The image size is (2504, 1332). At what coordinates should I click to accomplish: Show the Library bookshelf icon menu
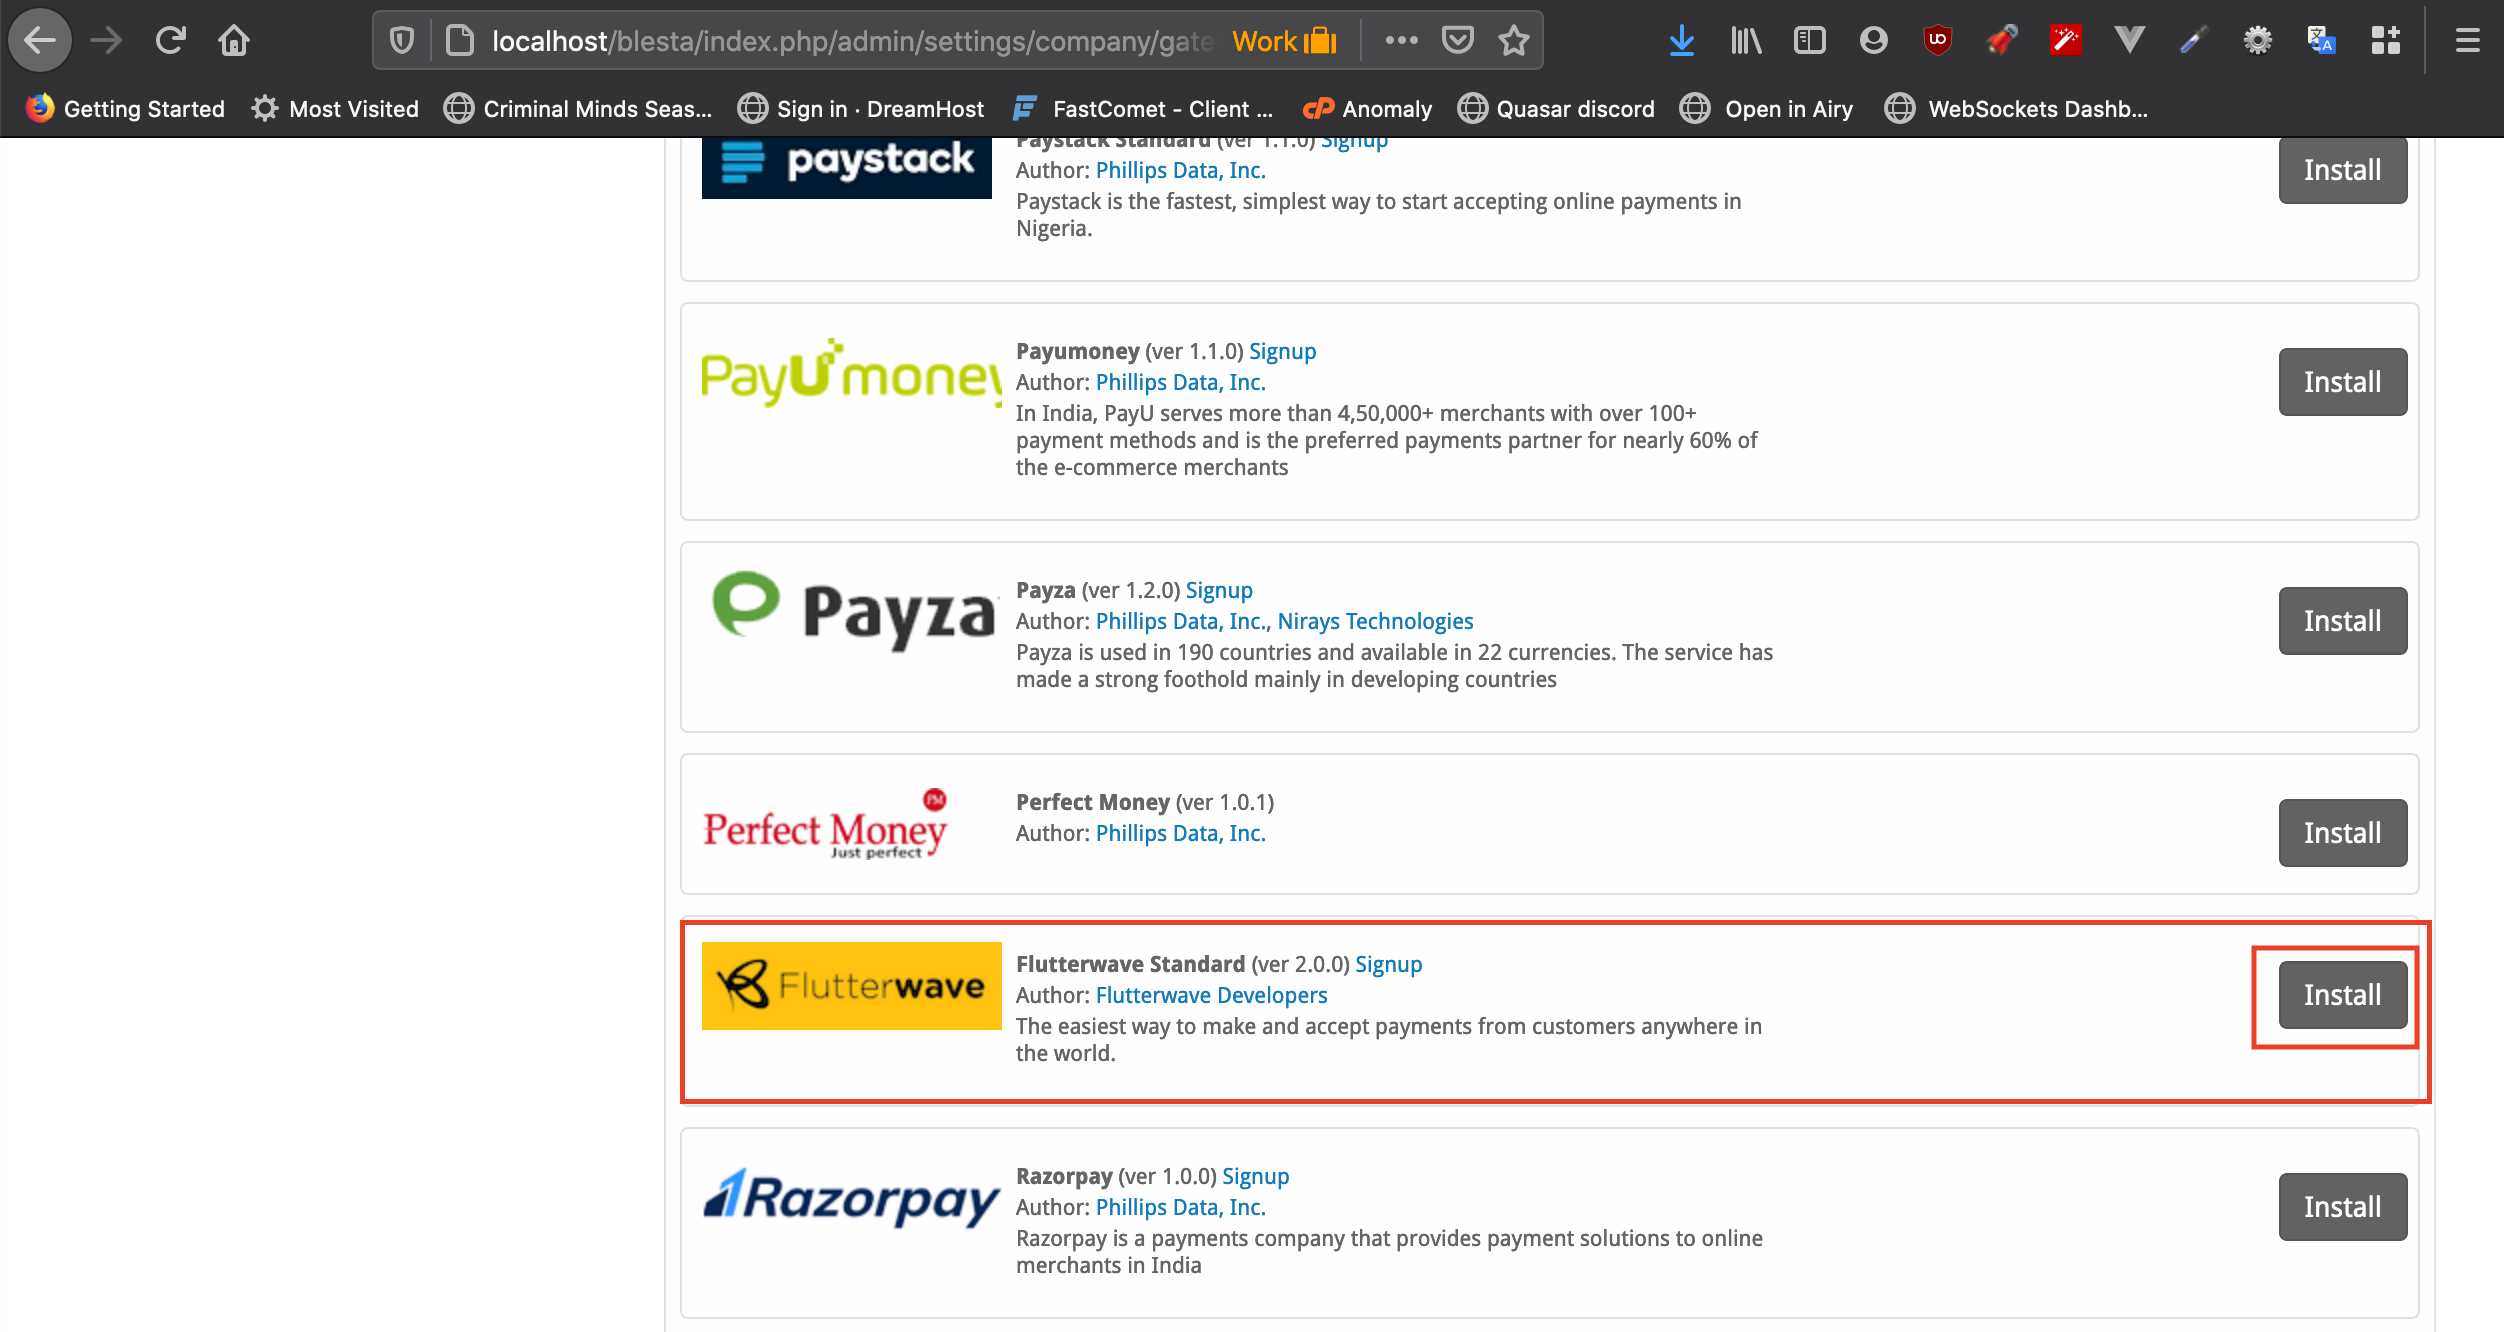1745,41
